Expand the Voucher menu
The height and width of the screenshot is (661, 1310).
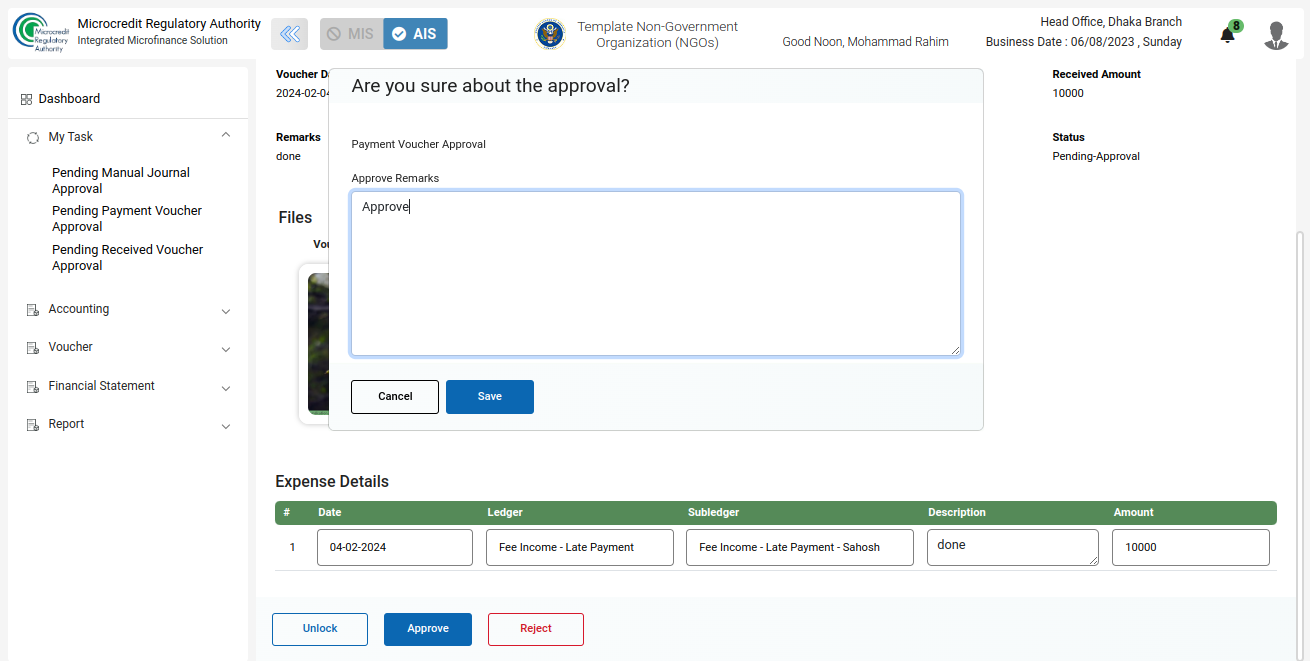click(225, 349)
